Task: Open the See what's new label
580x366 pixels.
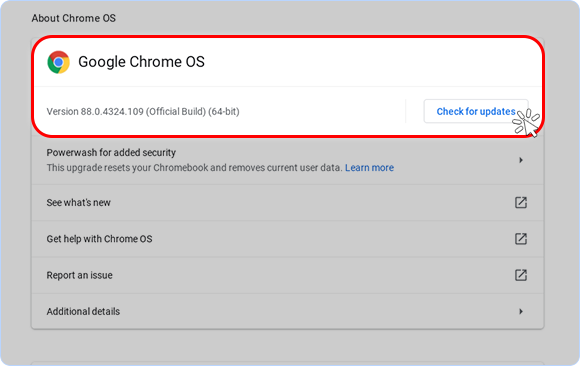Action: [x=78, y=202]
